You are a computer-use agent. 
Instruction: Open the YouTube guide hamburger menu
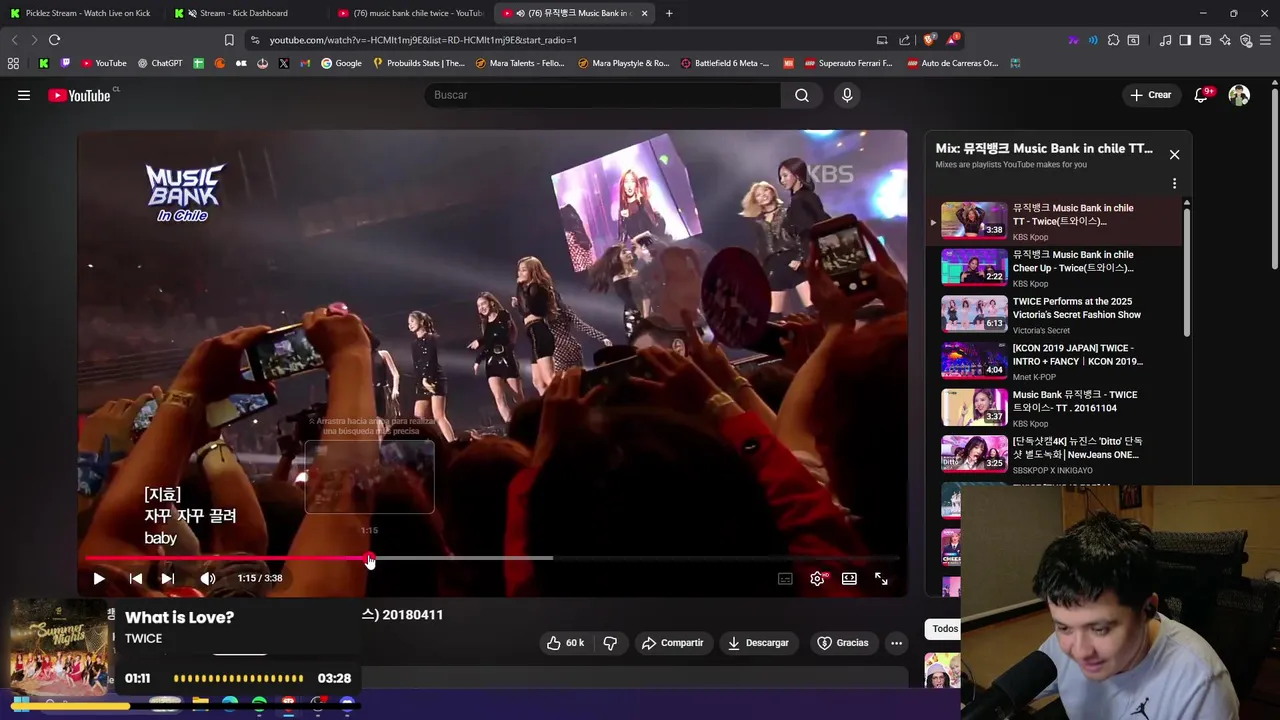pyautogui.click(x=24, y=95)
